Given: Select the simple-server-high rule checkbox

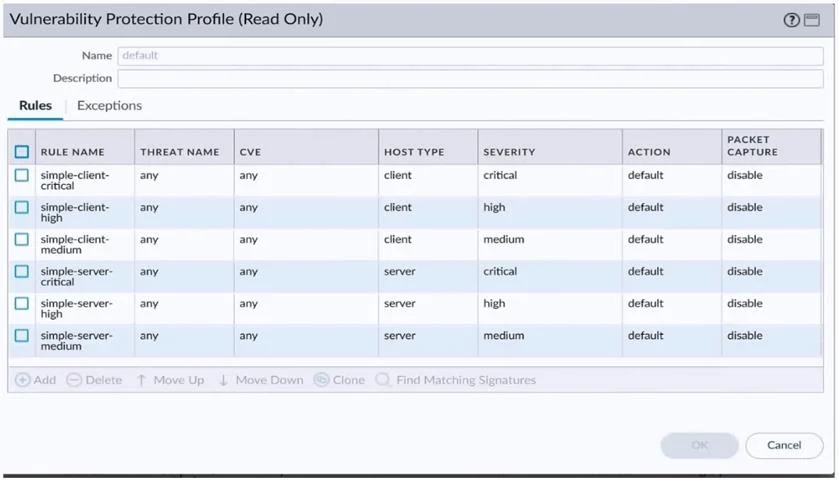Looking at the screenshot, I should tap(22, 303).
